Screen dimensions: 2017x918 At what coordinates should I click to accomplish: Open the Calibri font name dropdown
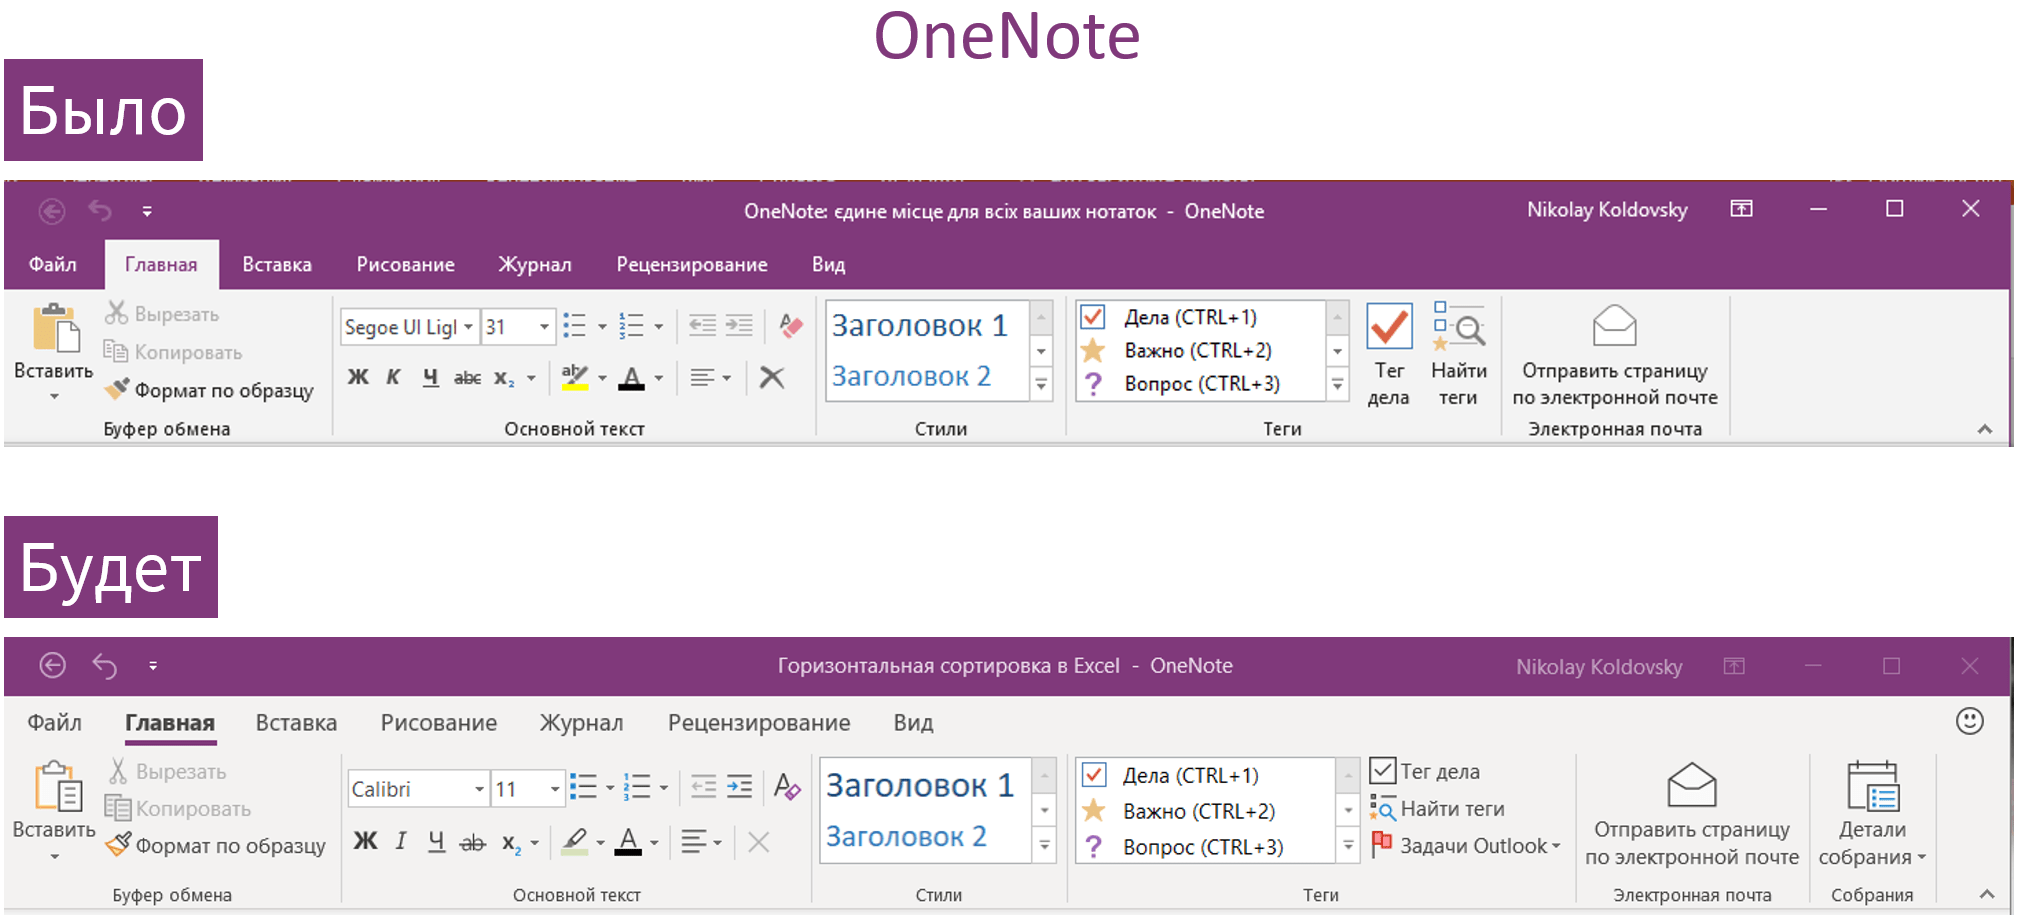[479, 789]
